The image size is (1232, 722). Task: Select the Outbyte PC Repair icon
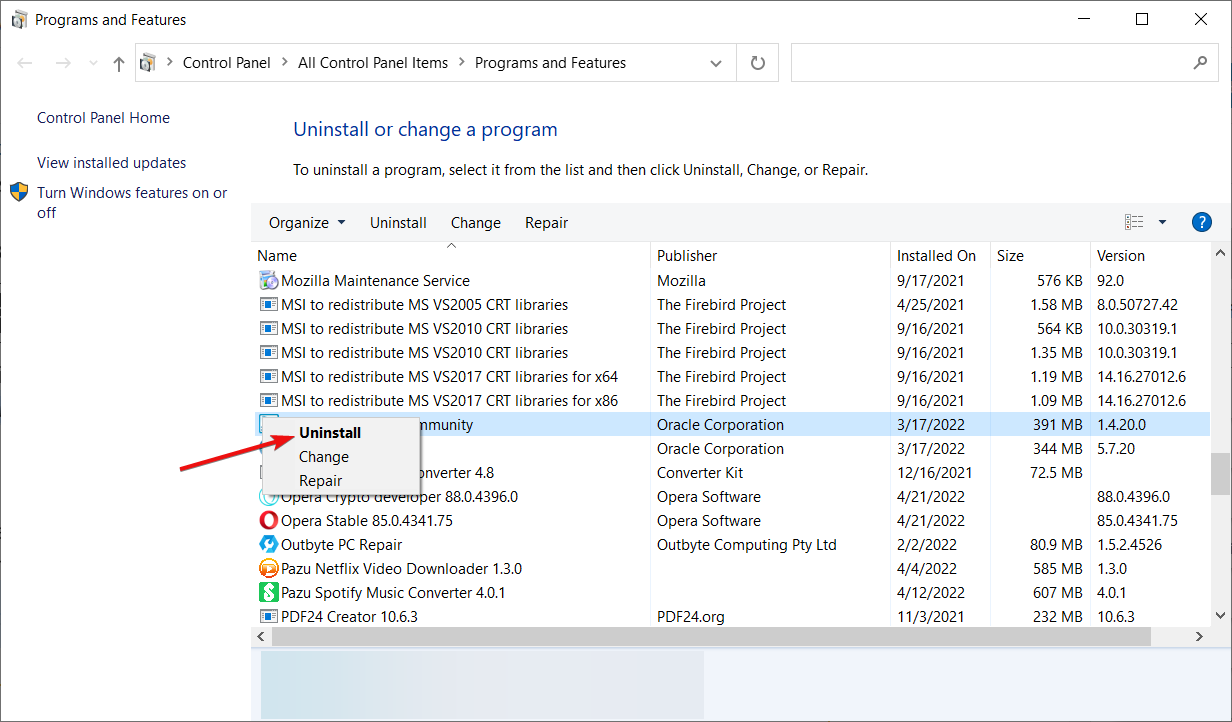coord(268,545)
